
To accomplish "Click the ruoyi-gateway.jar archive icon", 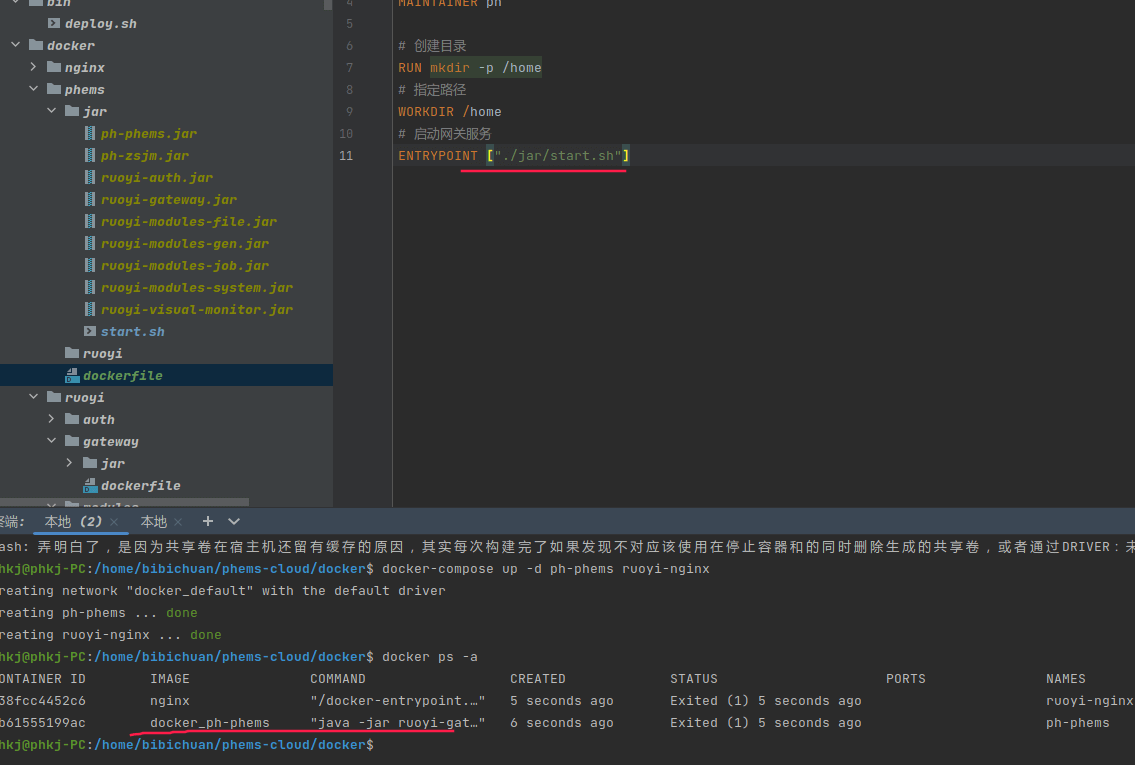I will (90, 199).
